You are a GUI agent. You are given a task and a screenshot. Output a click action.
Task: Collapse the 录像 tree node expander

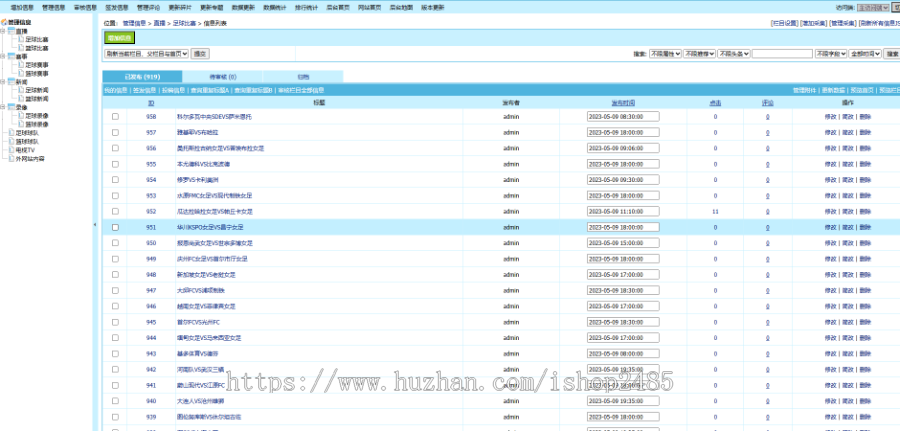(x=3, y=107)
